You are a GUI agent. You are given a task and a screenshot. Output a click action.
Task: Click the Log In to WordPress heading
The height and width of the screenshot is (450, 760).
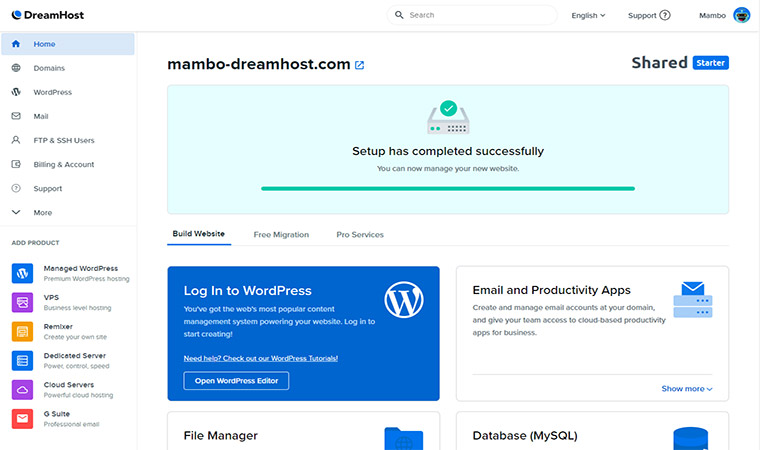pos(247,290)
